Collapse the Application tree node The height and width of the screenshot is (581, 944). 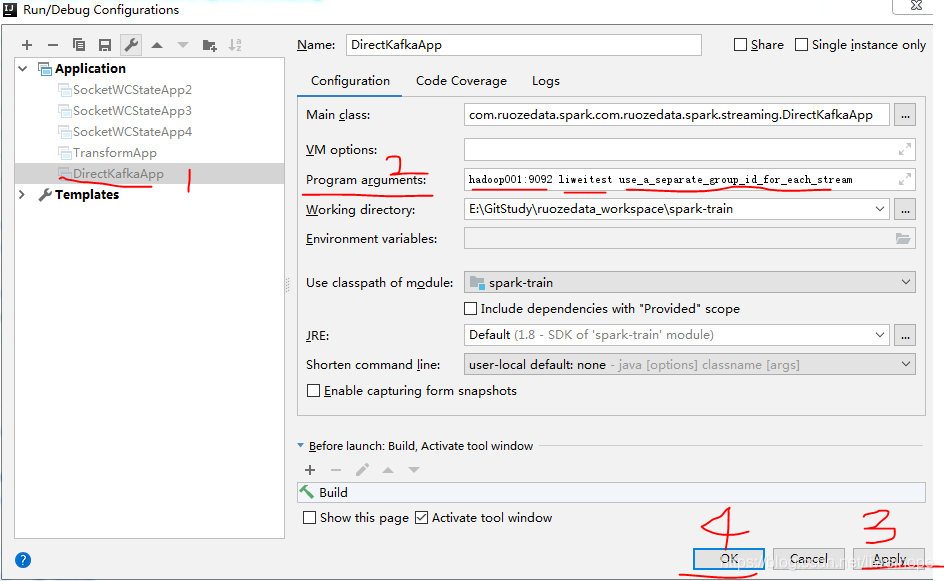(23, 69)
